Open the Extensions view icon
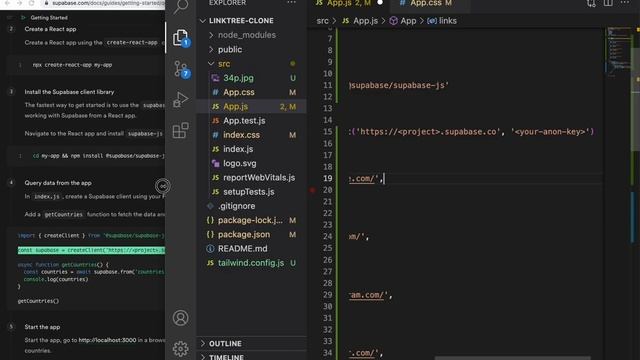This screenshot has width=640, height=360. (180, 131)
